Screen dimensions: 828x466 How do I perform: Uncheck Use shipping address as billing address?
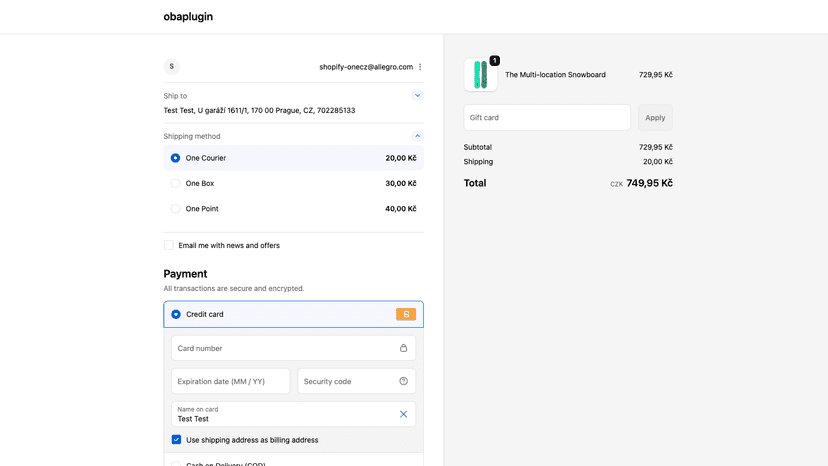[176, 440]
